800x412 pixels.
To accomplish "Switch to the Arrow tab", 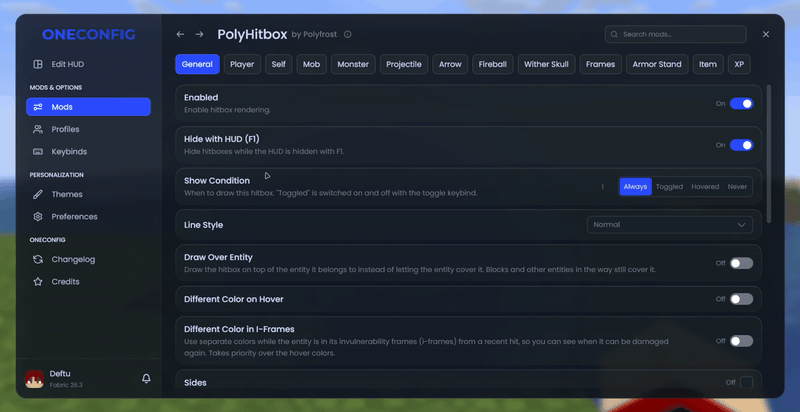I will (x=451, y=64).
